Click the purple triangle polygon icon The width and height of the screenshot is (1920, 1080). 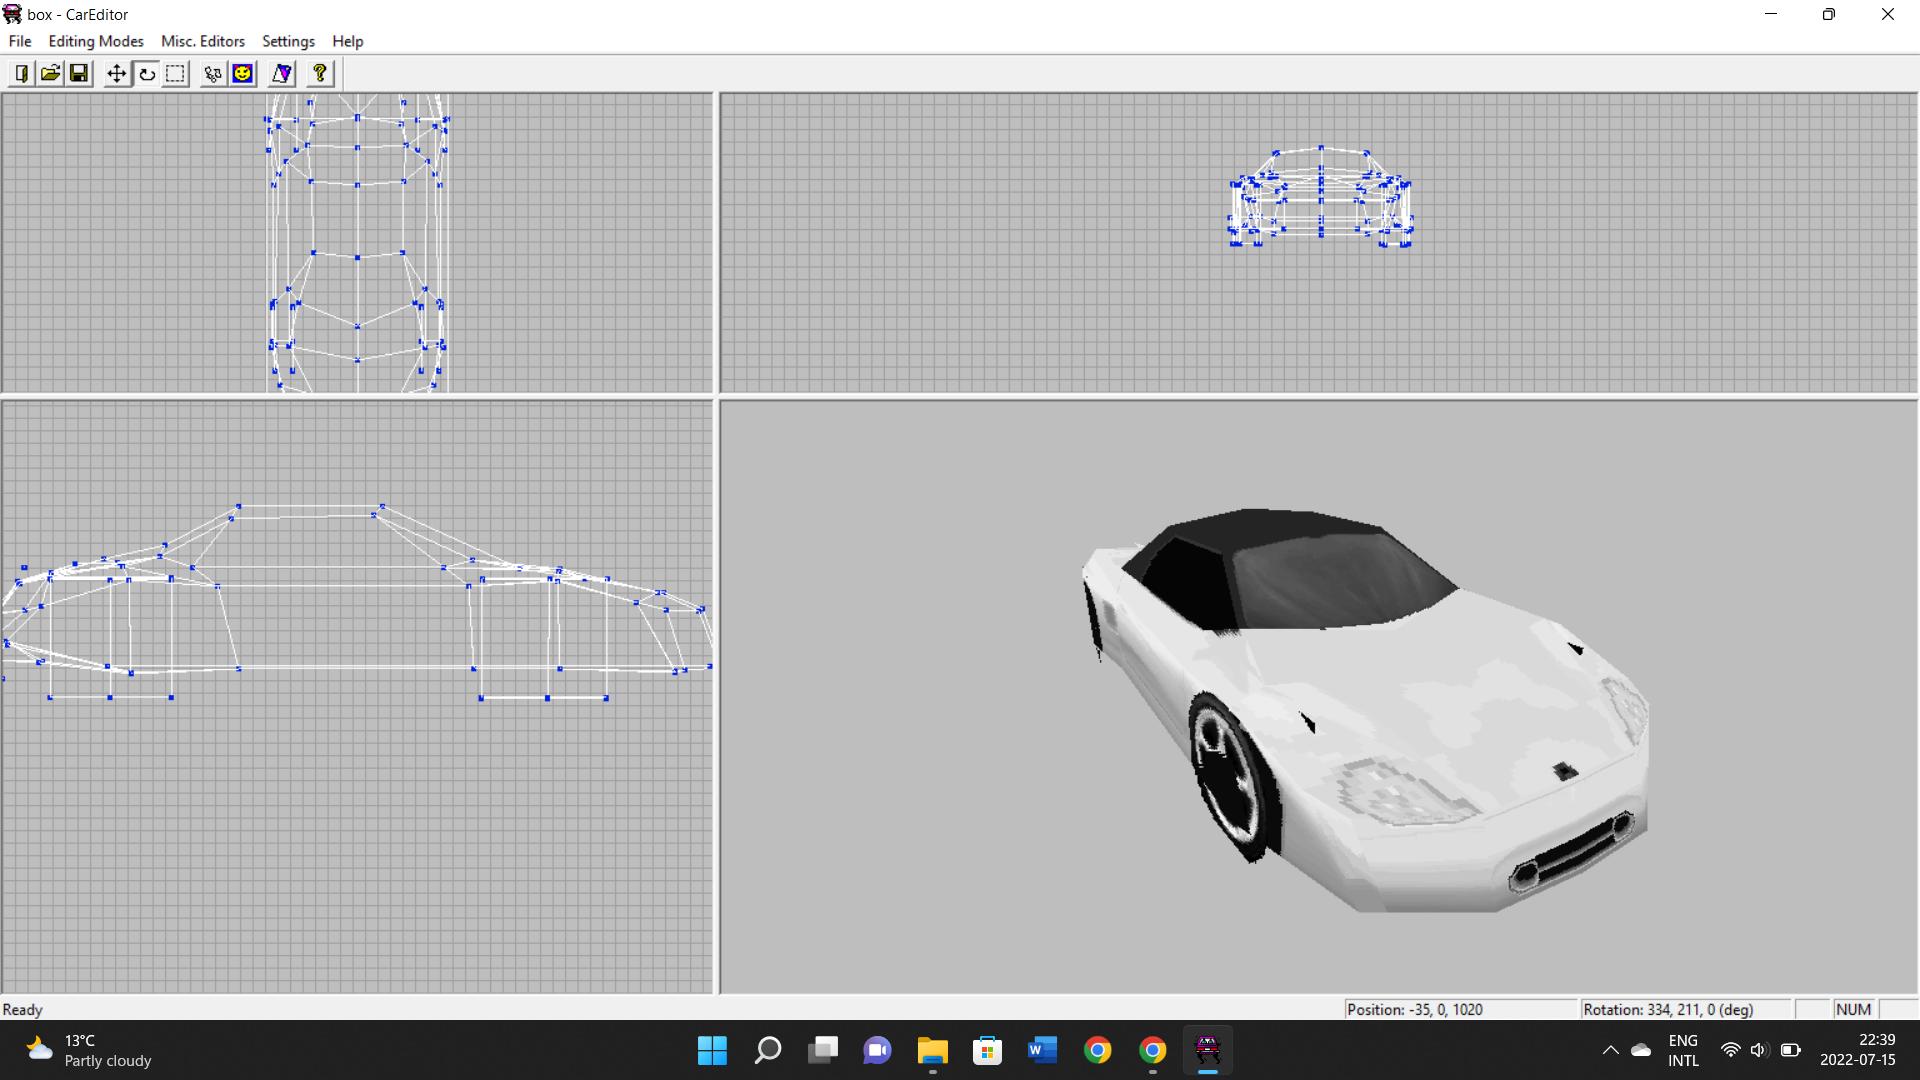point(282,74)
